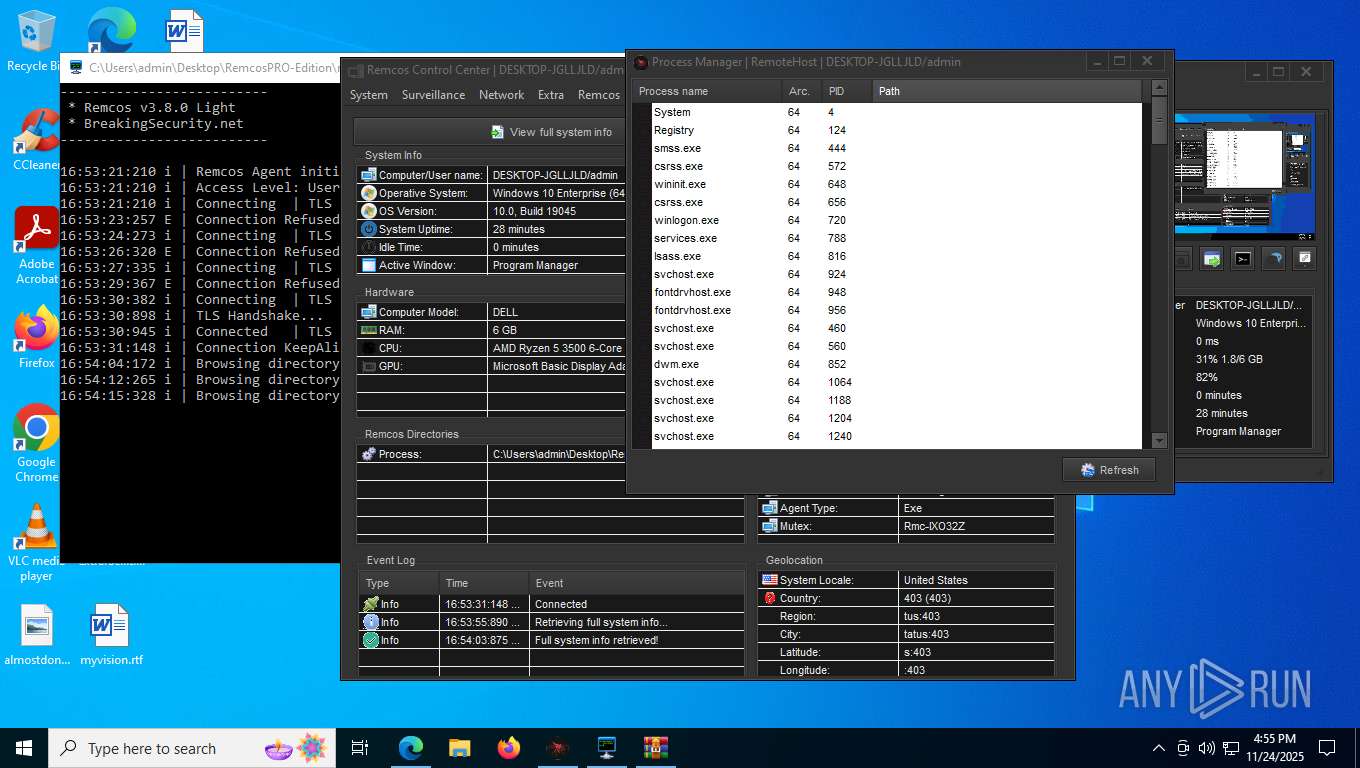Open Firefox from the taskbar
This screenshot has height=768, width=1360.
point(508,748)
